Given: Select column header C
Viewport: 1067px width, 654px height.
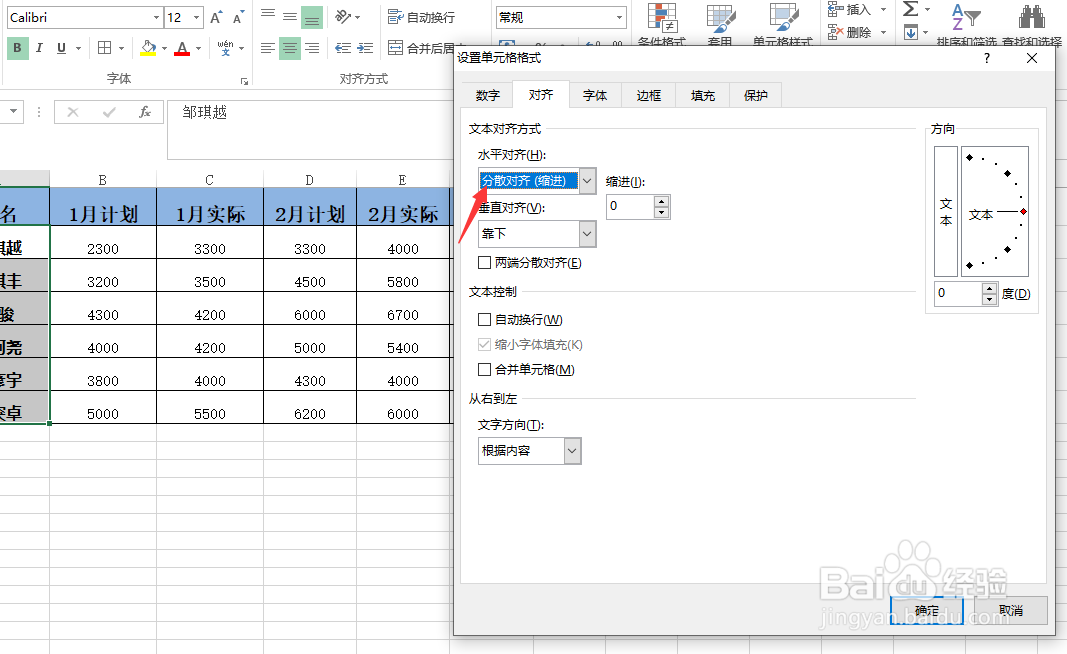Looking at the screenshot, I should click(210, 180).
